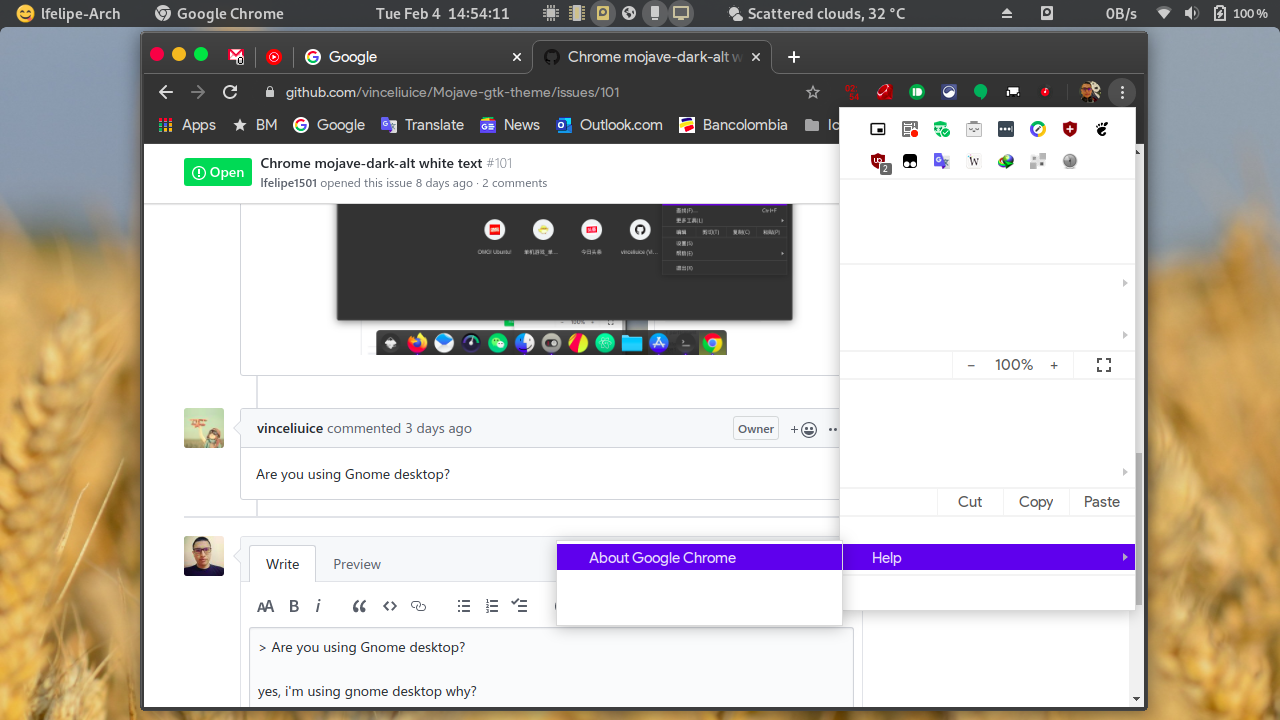Open the Internet Download Manager extension icon
This screenshot has height=720, width=1280.
coord(1005,161)
